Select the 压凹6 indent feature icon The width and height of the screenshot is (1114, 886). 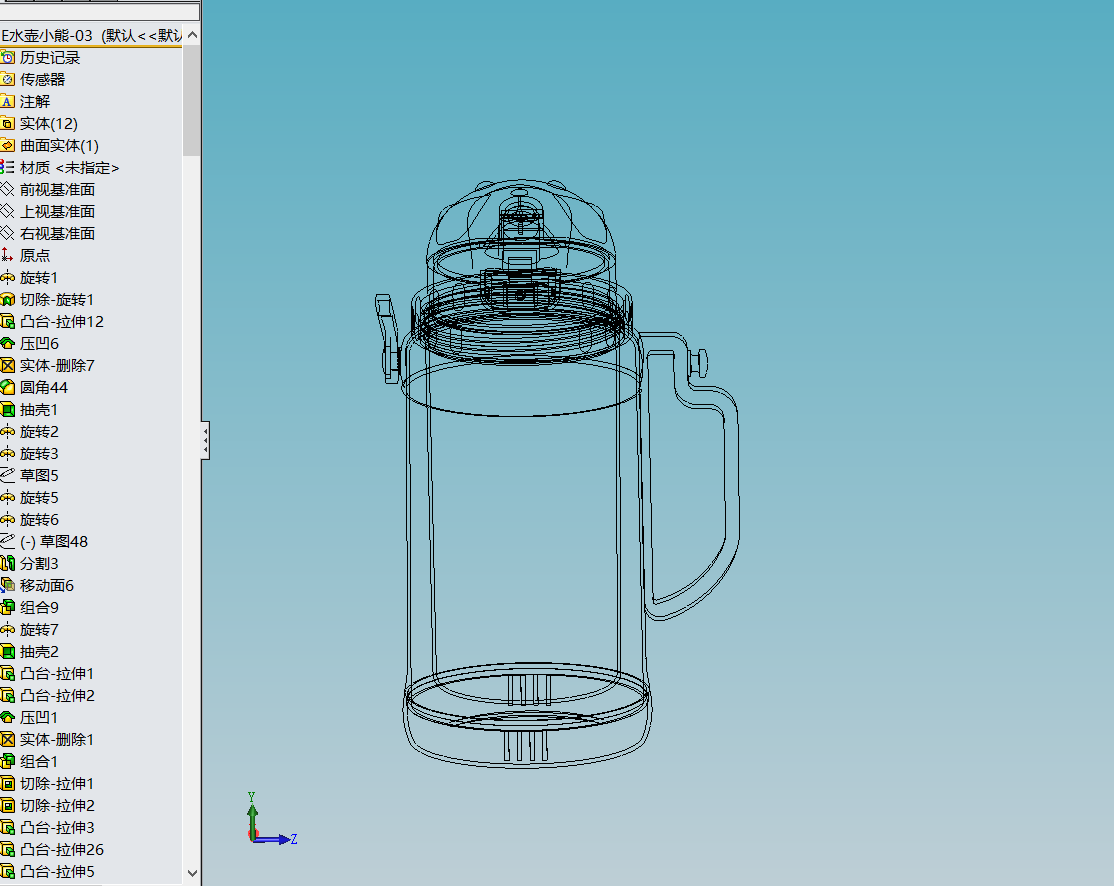(8, 344)
